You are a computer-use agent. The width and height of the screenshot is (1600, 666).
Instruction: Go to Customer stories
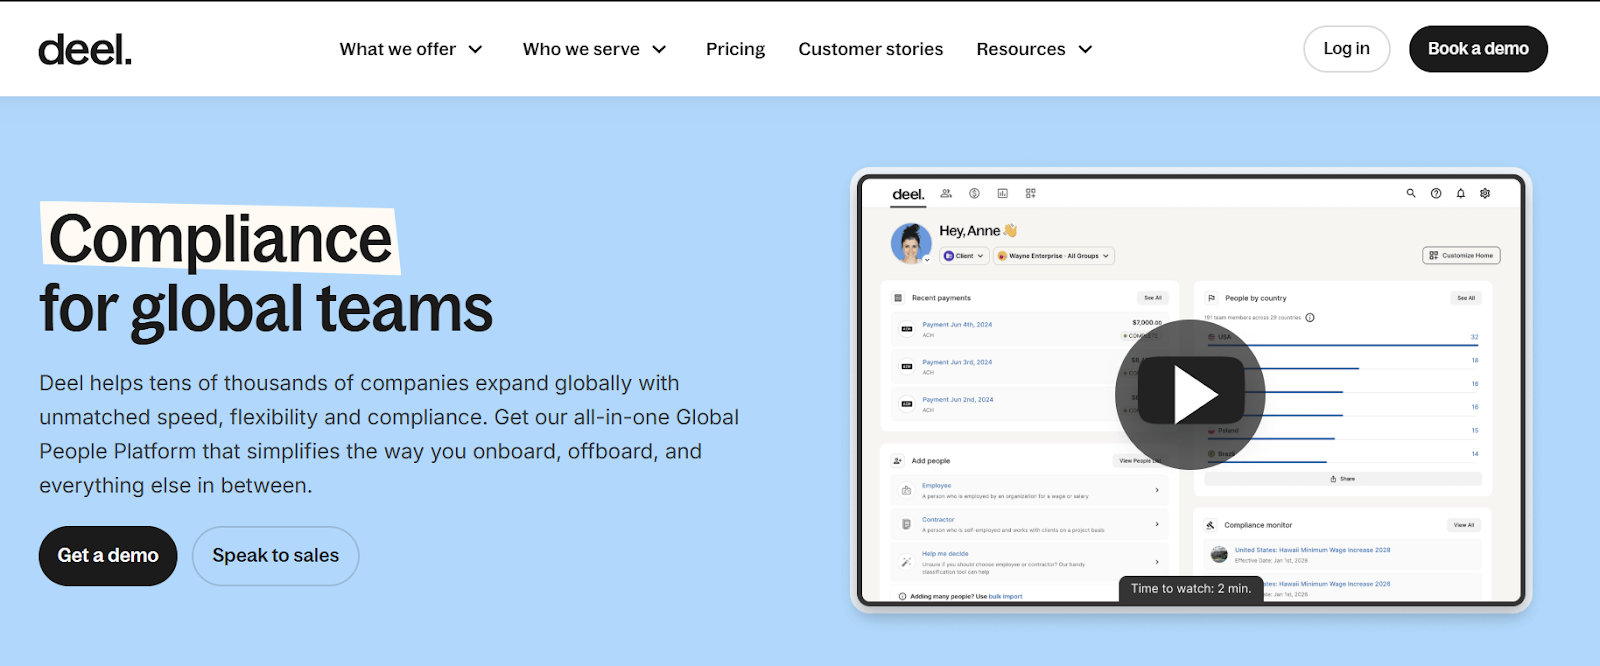[871, 49]
